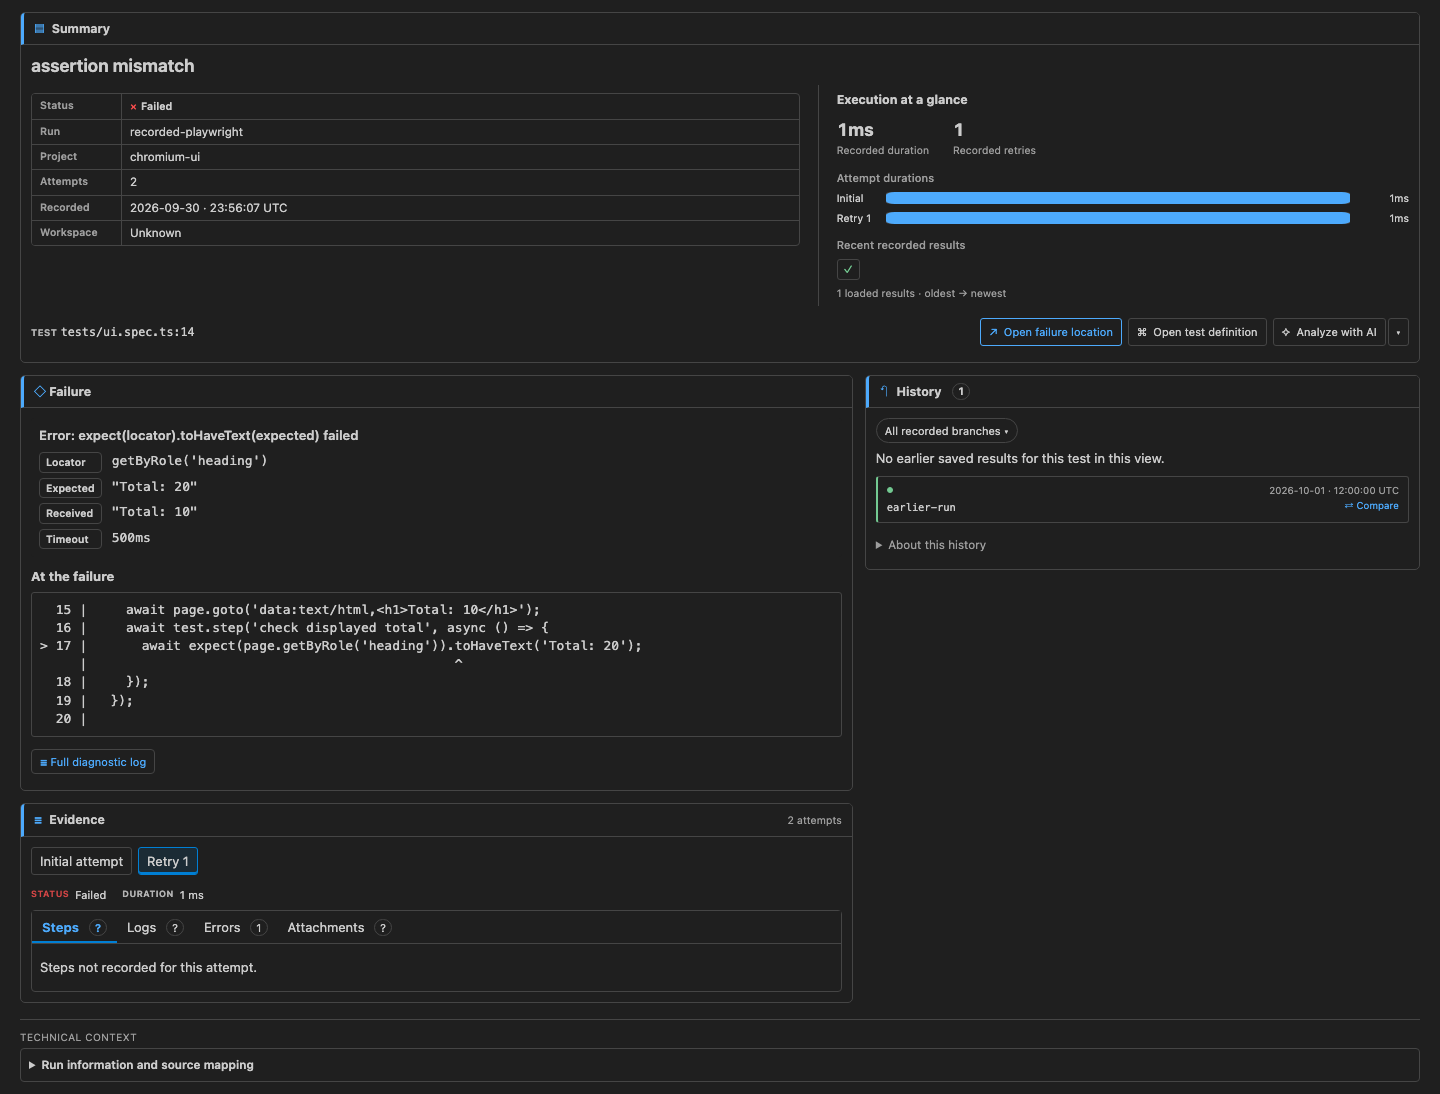
Task: Click the green dot on earlier-run entry
Action: point(890,490)
